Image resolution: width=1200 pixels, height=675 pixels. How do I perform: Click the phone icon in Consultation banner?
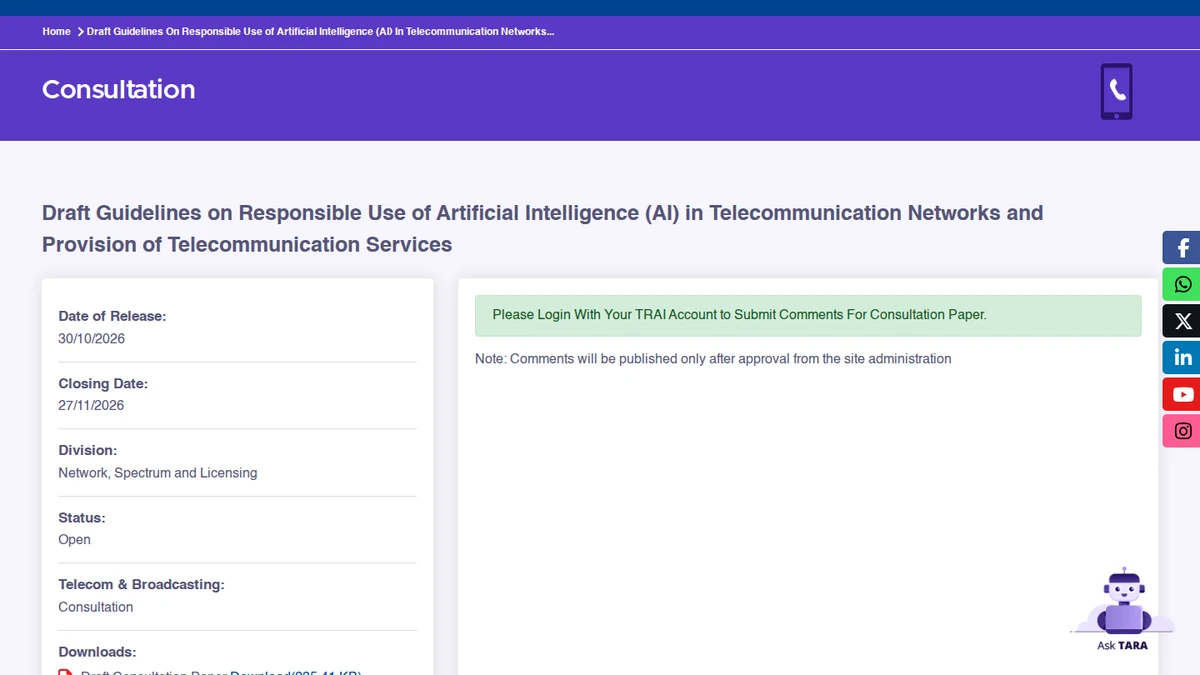(1116, 92)
